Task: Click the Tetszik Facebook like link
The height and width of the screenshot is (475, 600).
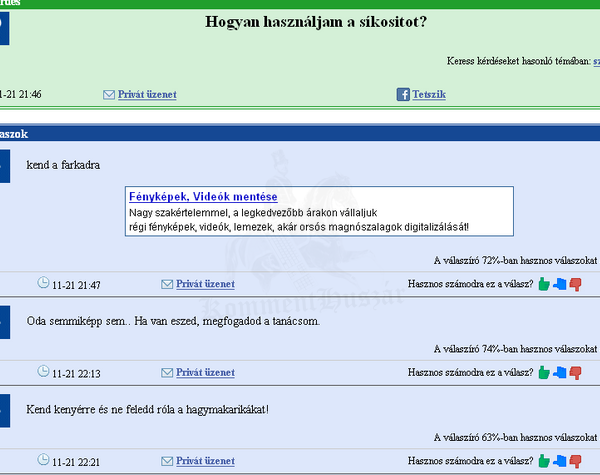Action: pos(429,95)
